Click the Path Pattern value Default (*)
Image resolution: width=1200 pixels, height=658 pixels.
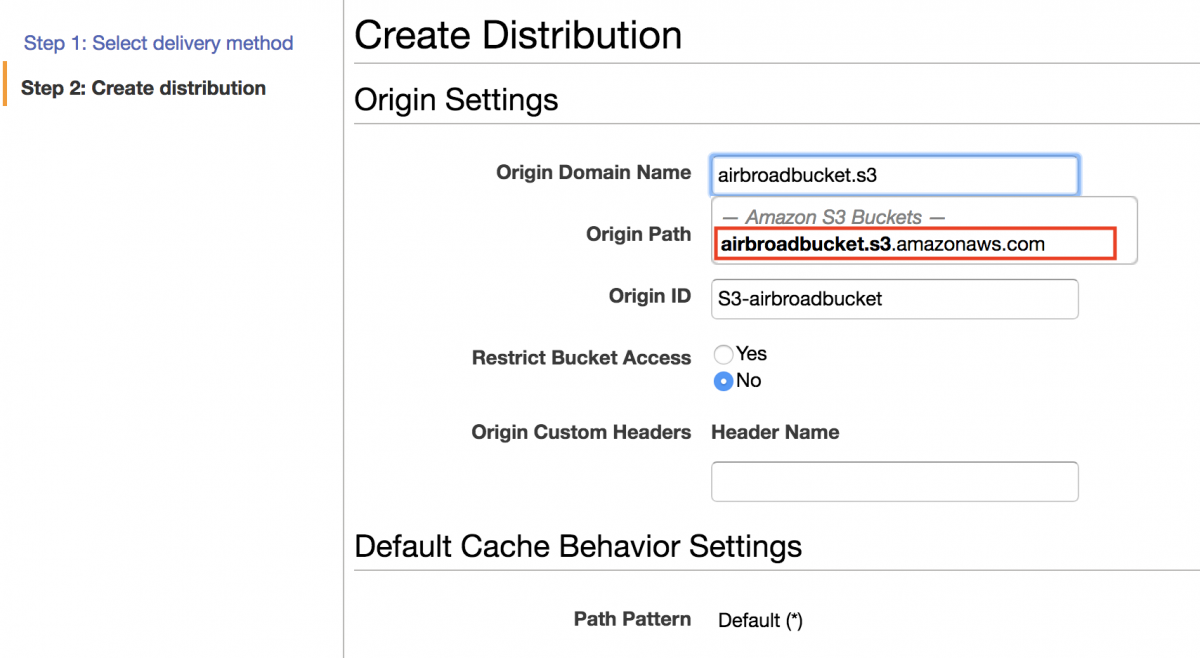tap(760, 620)
